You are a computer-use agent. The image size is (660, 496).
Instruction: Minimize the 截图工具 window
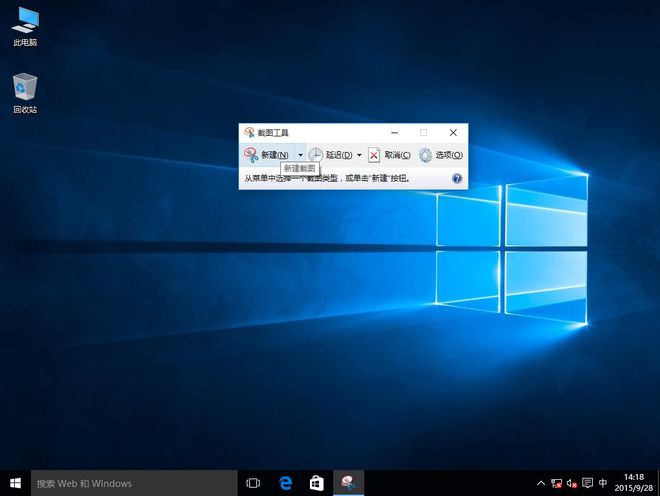click(394, 132)
